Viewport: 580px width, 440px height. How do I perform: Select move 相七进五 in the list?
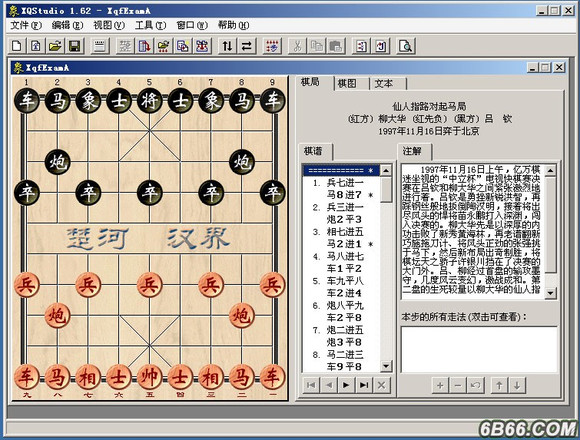click(345, 232)
